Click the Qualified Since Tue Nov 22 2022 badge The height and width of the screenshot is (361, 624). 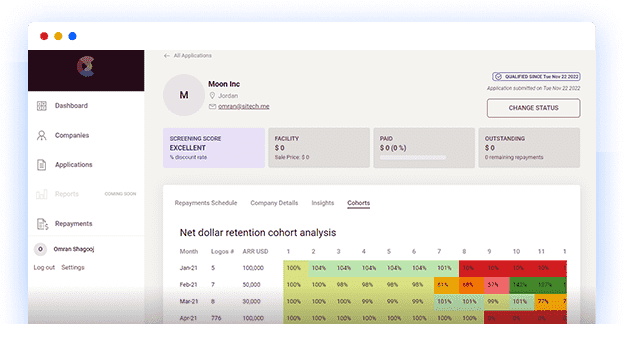coord(536,76)
